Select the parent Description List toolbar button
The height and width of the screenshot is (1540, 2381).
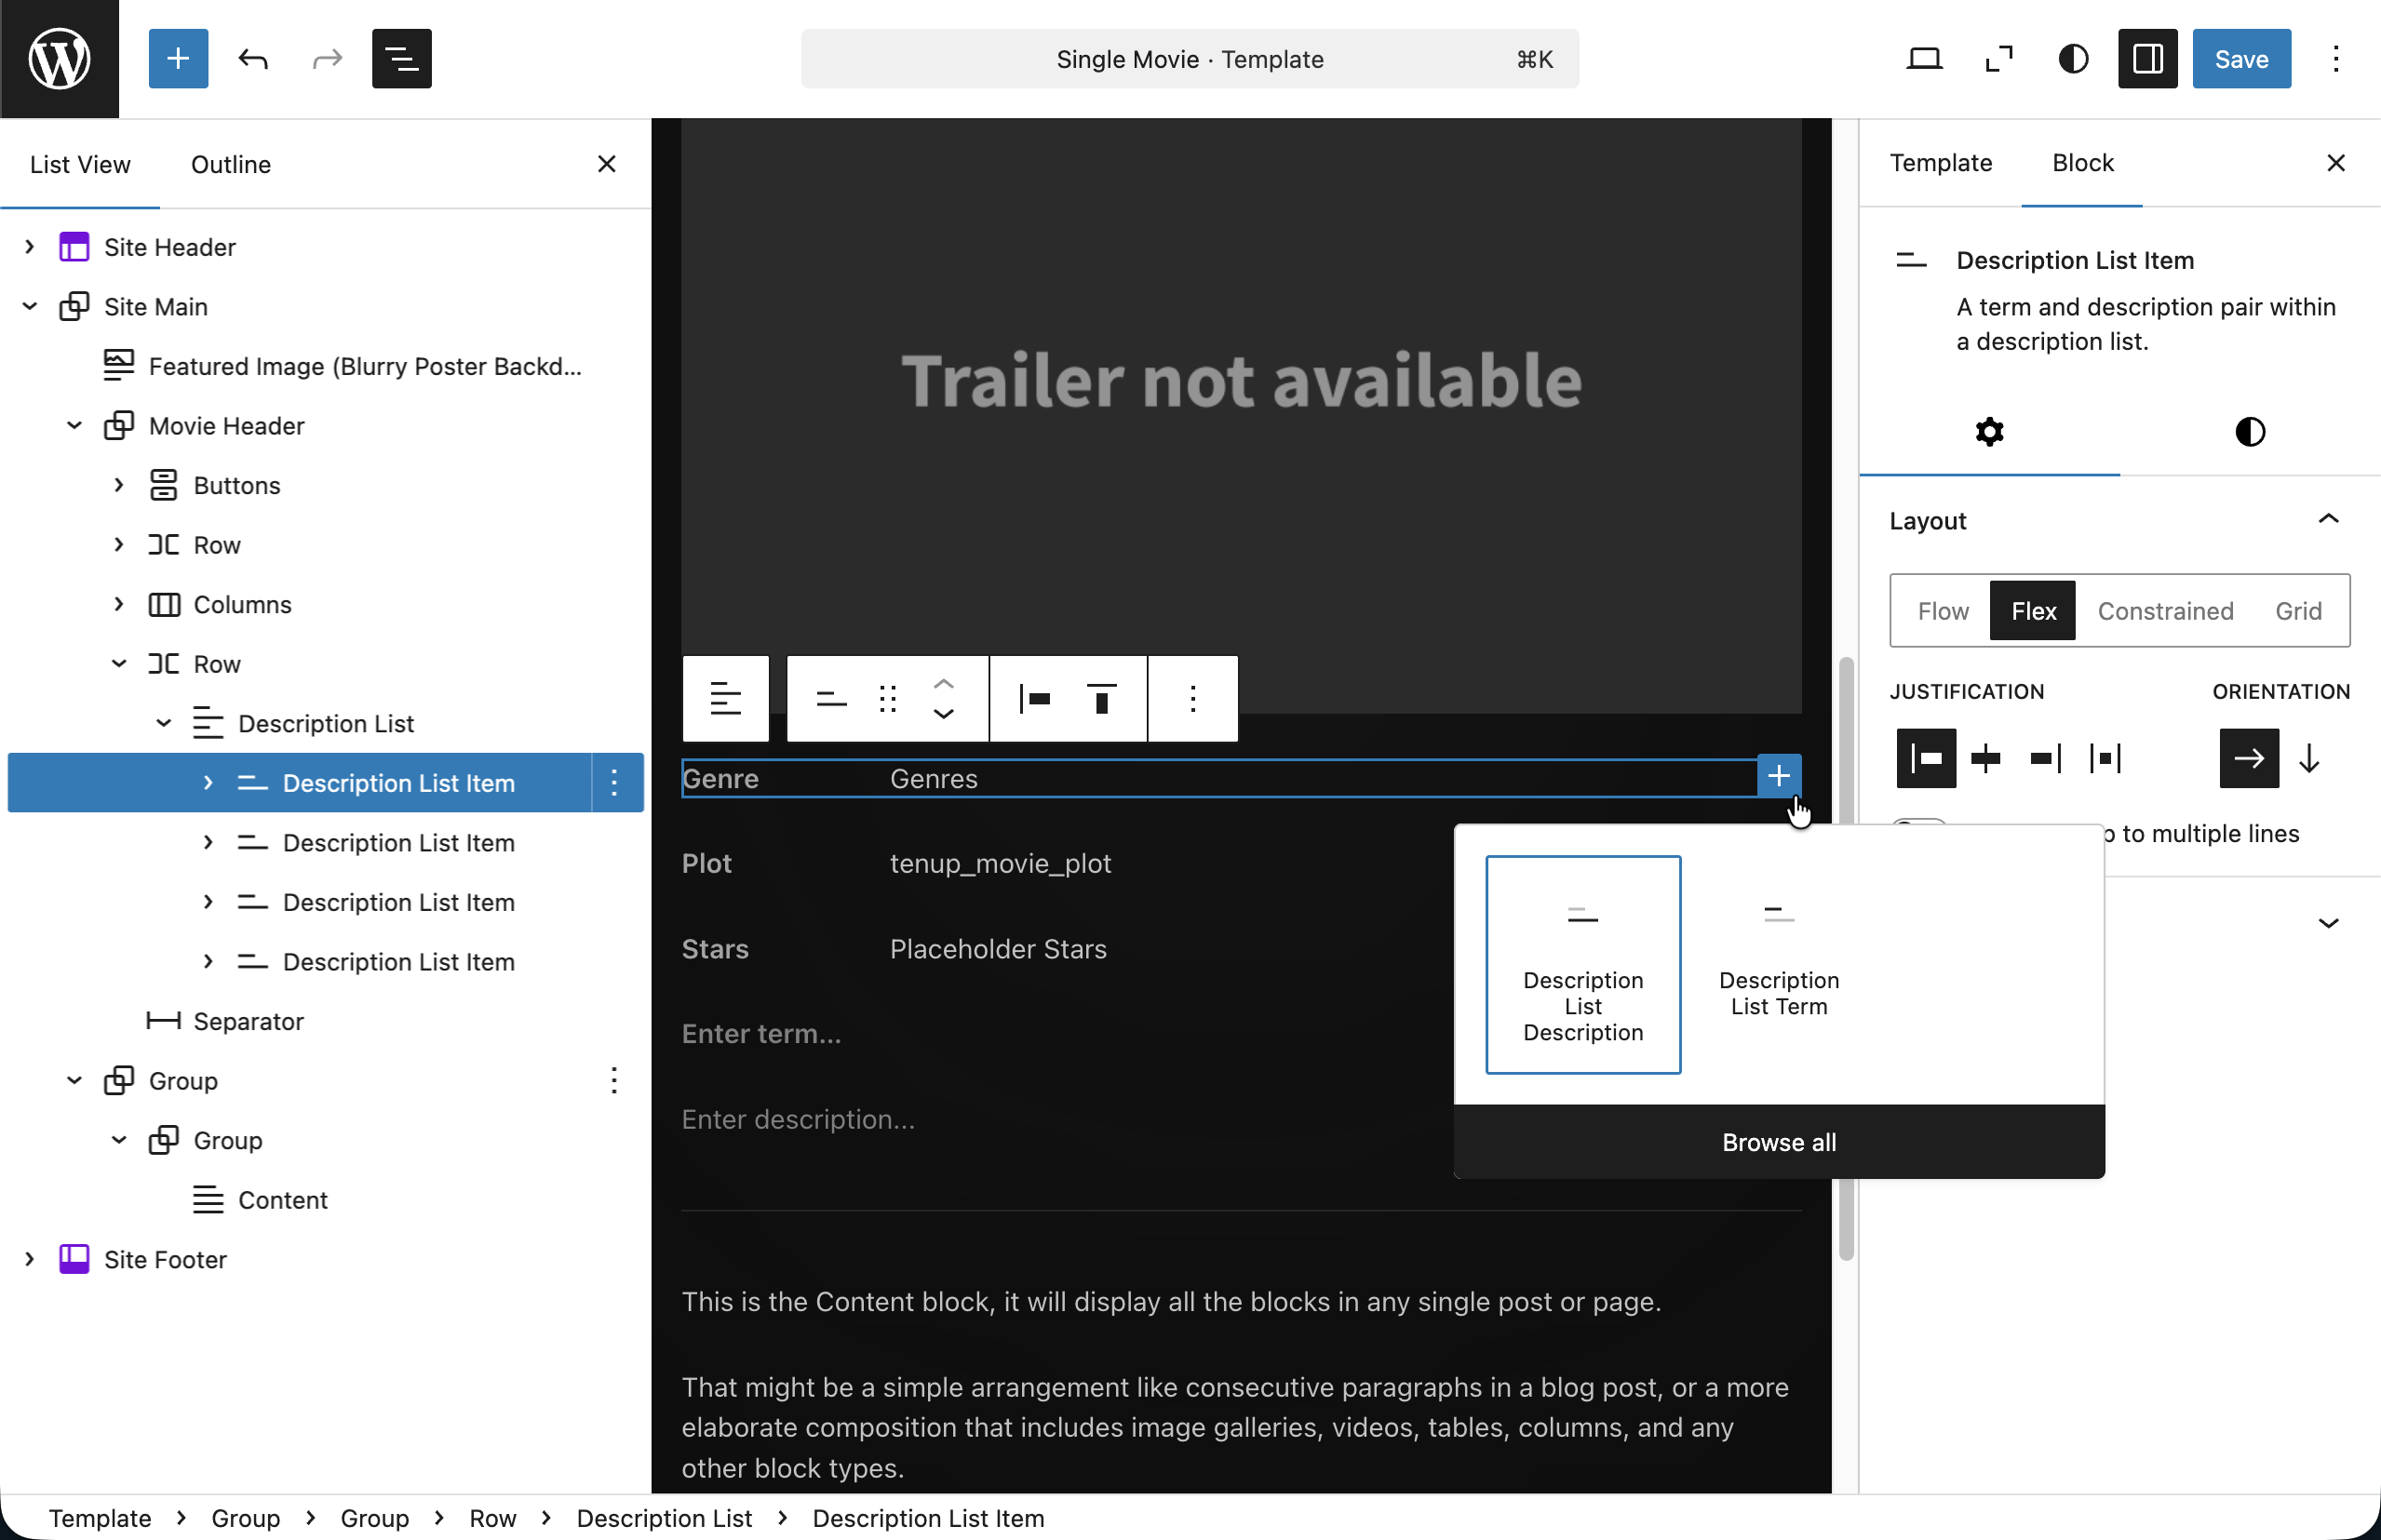coord(726,699)
